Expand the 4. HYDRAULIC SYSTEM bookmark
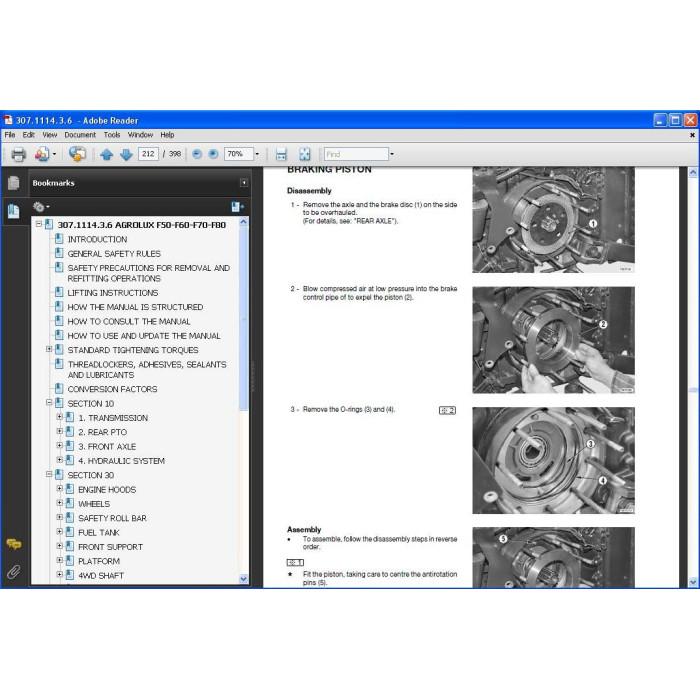Screen dimensions: 700x700 tap(59, 460)
